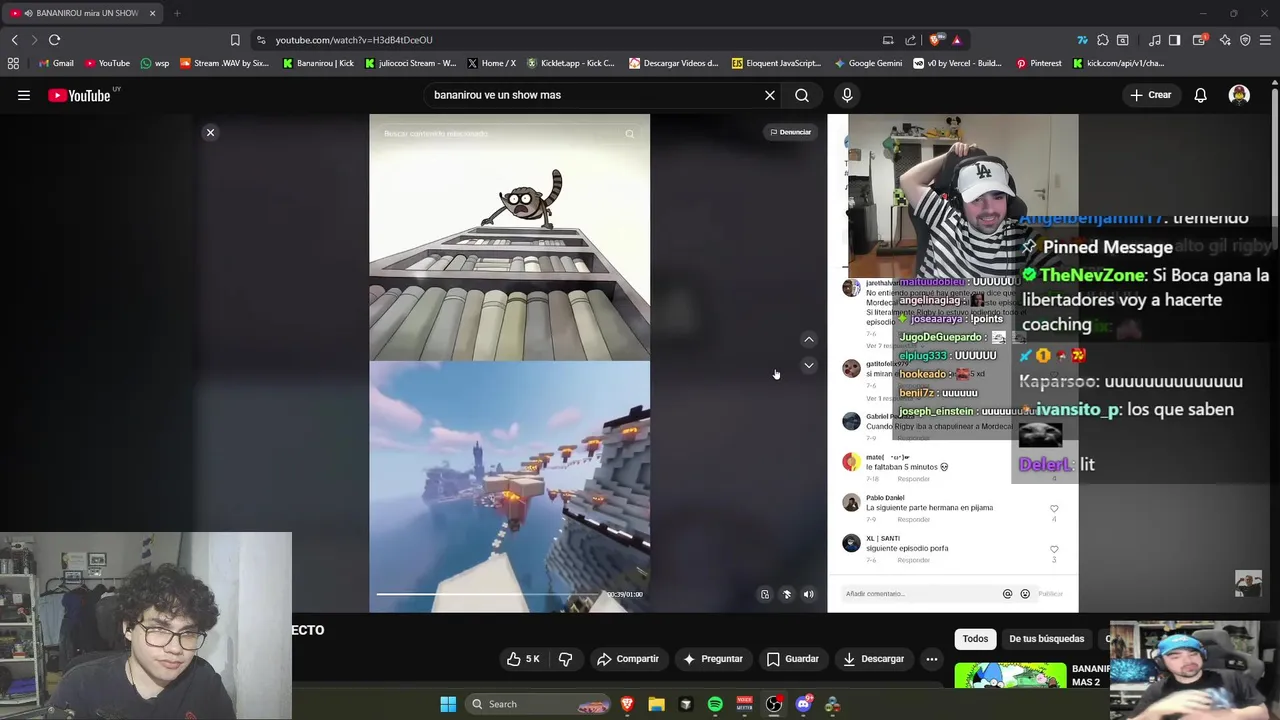This screenshot has height=720, width=1280.
Task: Open browser extensions puzzle icon
Action: pyautogui.click(x=1102, y=40)
